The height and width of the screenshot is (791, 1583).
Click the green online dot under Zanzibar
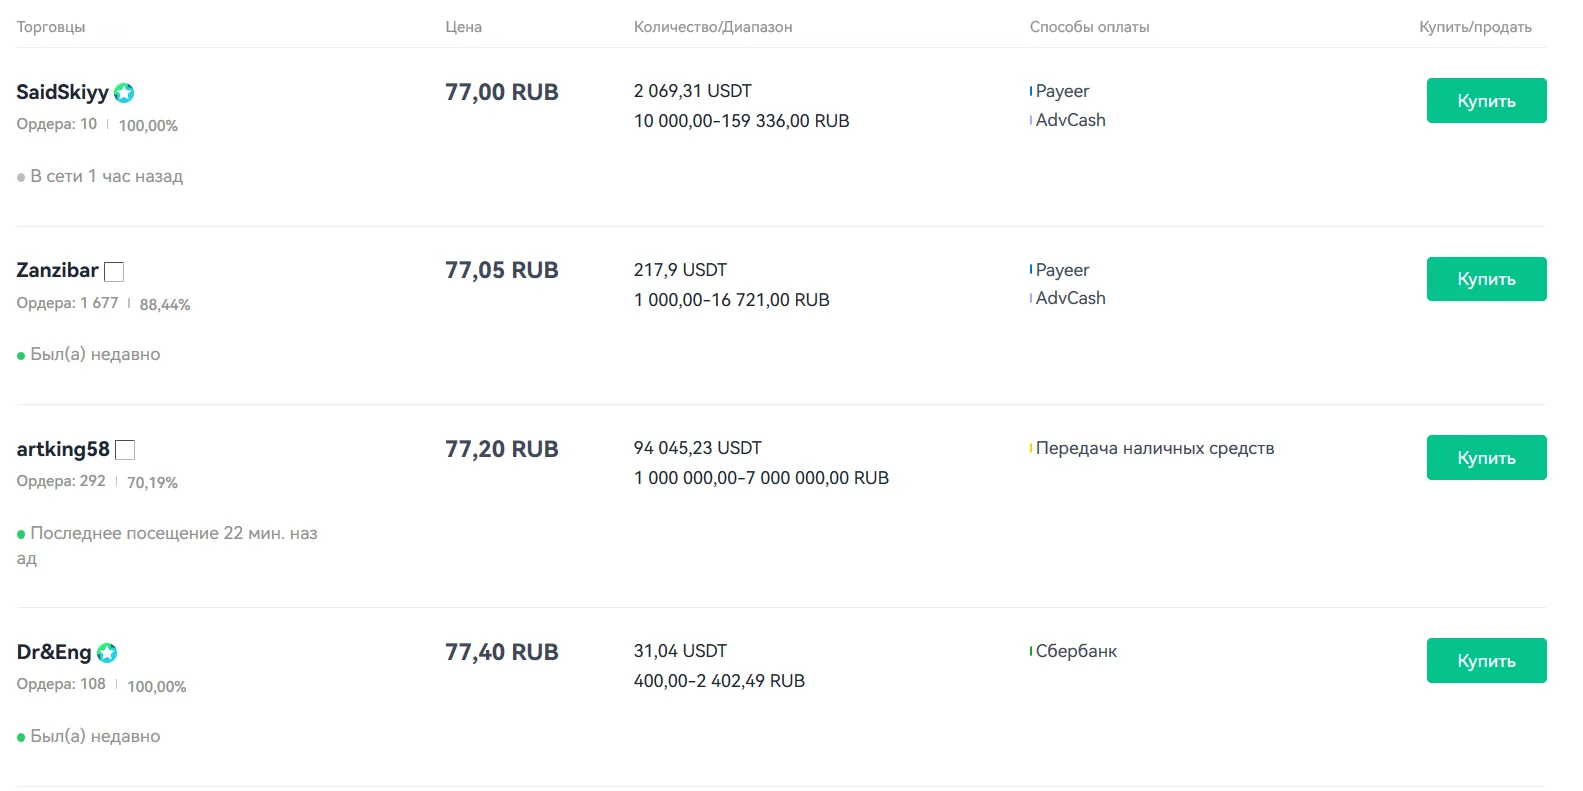pyautogui.click(x=21, y=356)
